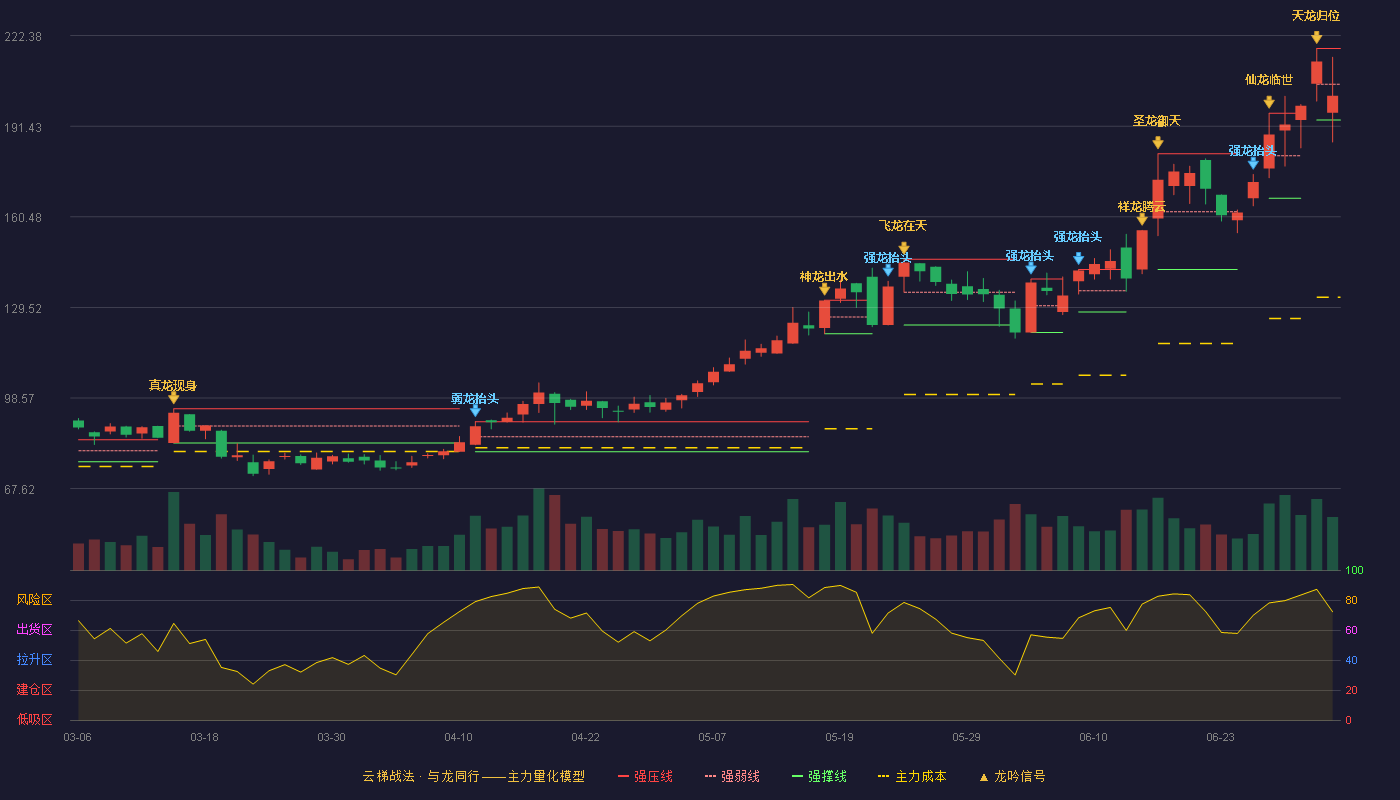
Task: Toggle the 强撑线 legend entry
Action: tap(819, 776)
